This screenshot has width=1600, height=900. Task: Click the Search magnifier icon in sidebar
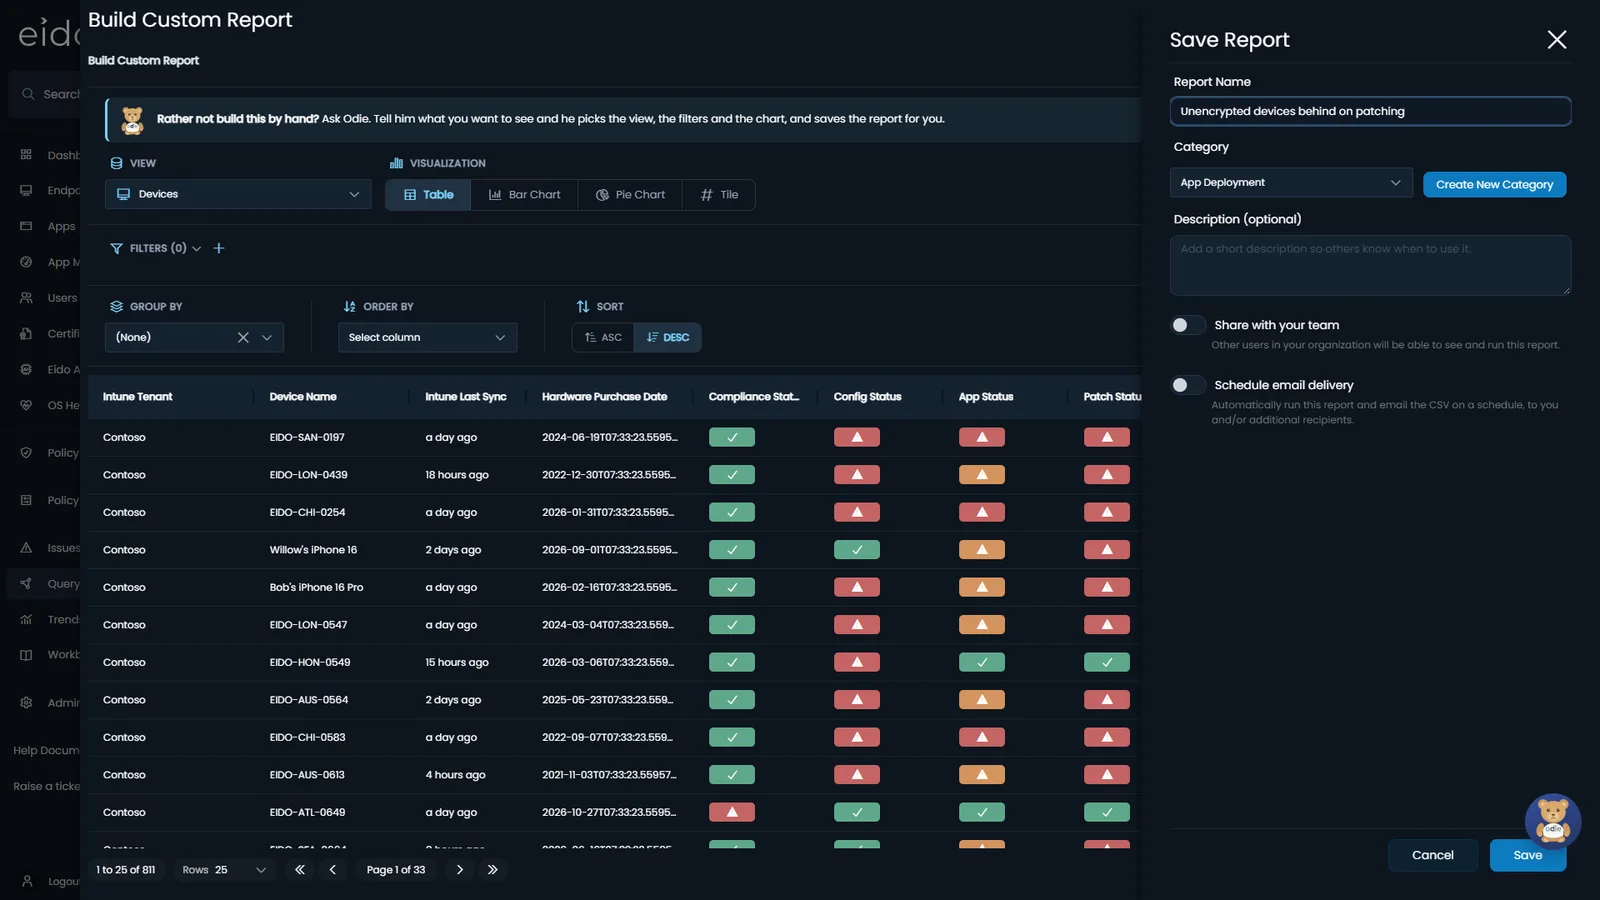pyautogui.click(x=28, y=94)
